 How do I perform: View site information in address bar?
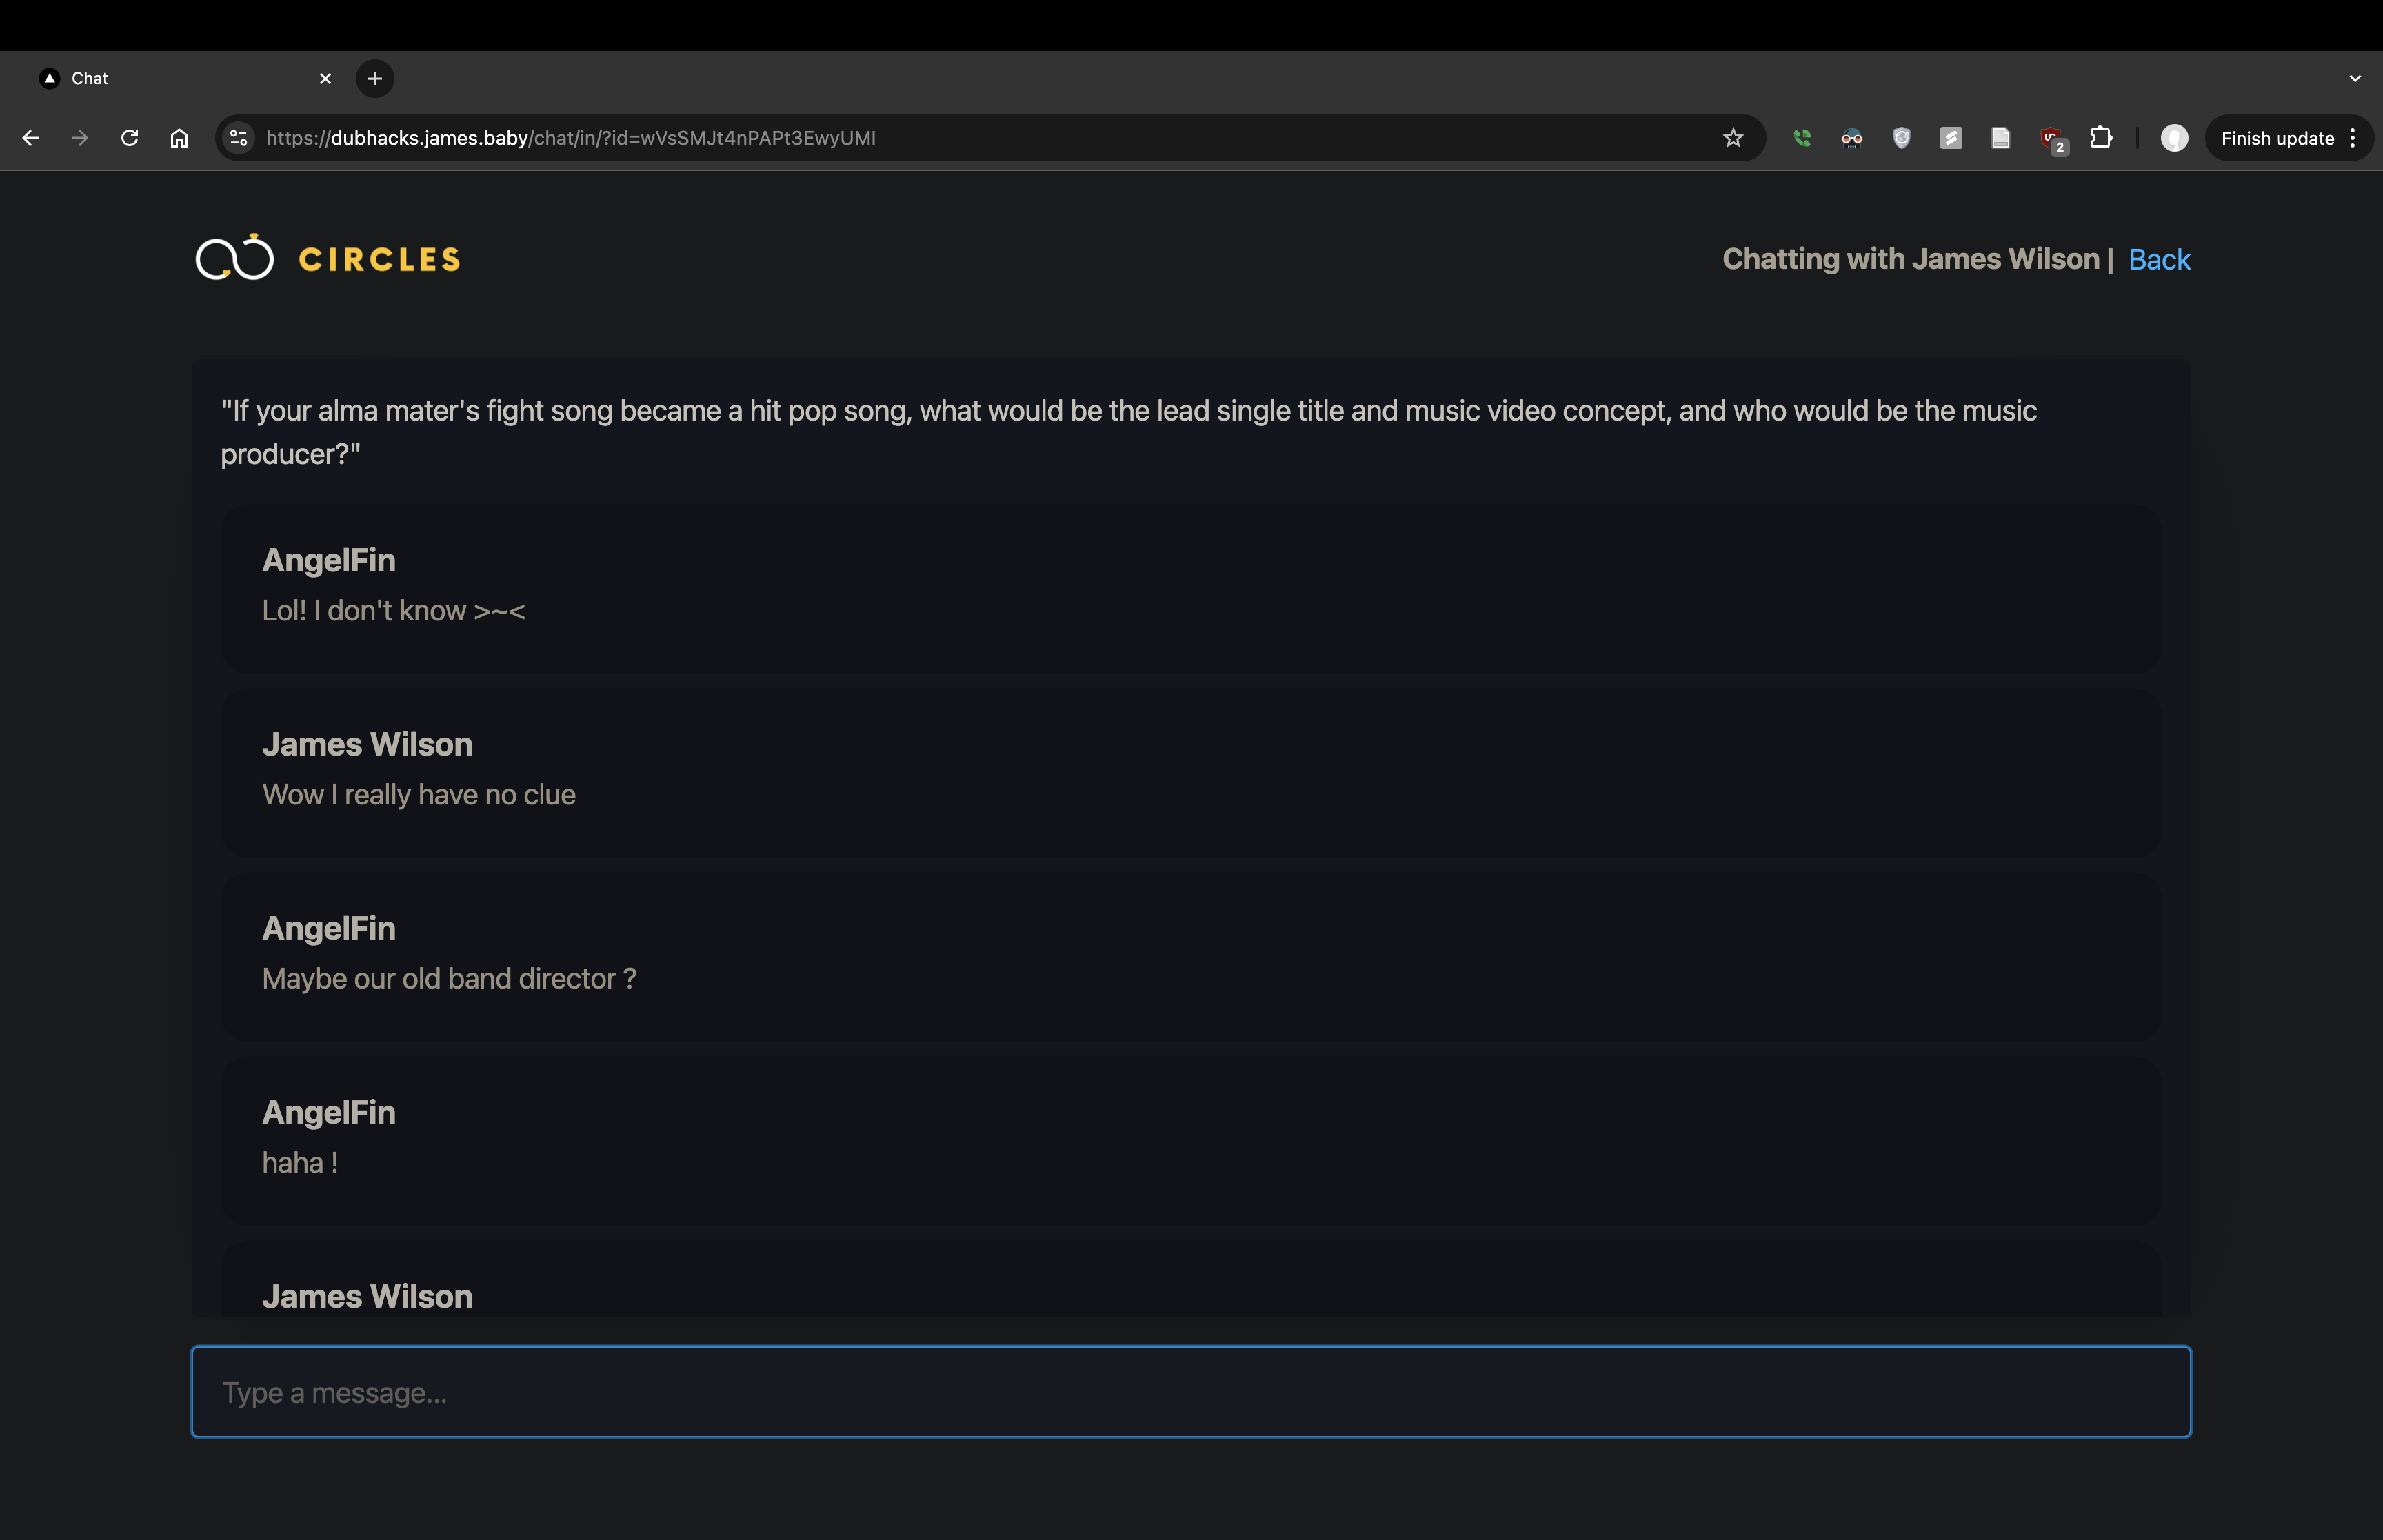(238, 138)
